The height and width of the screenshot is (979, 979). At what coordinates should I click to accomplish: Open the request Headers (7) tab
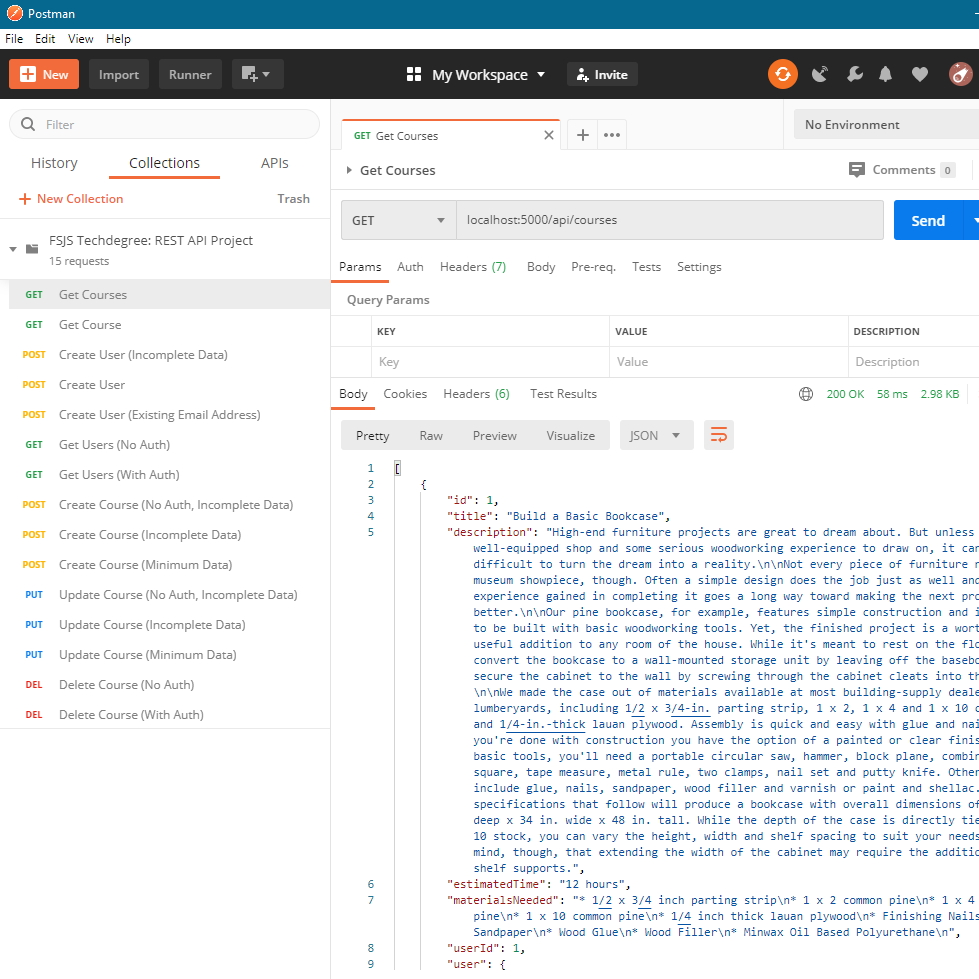coord(473,267)
